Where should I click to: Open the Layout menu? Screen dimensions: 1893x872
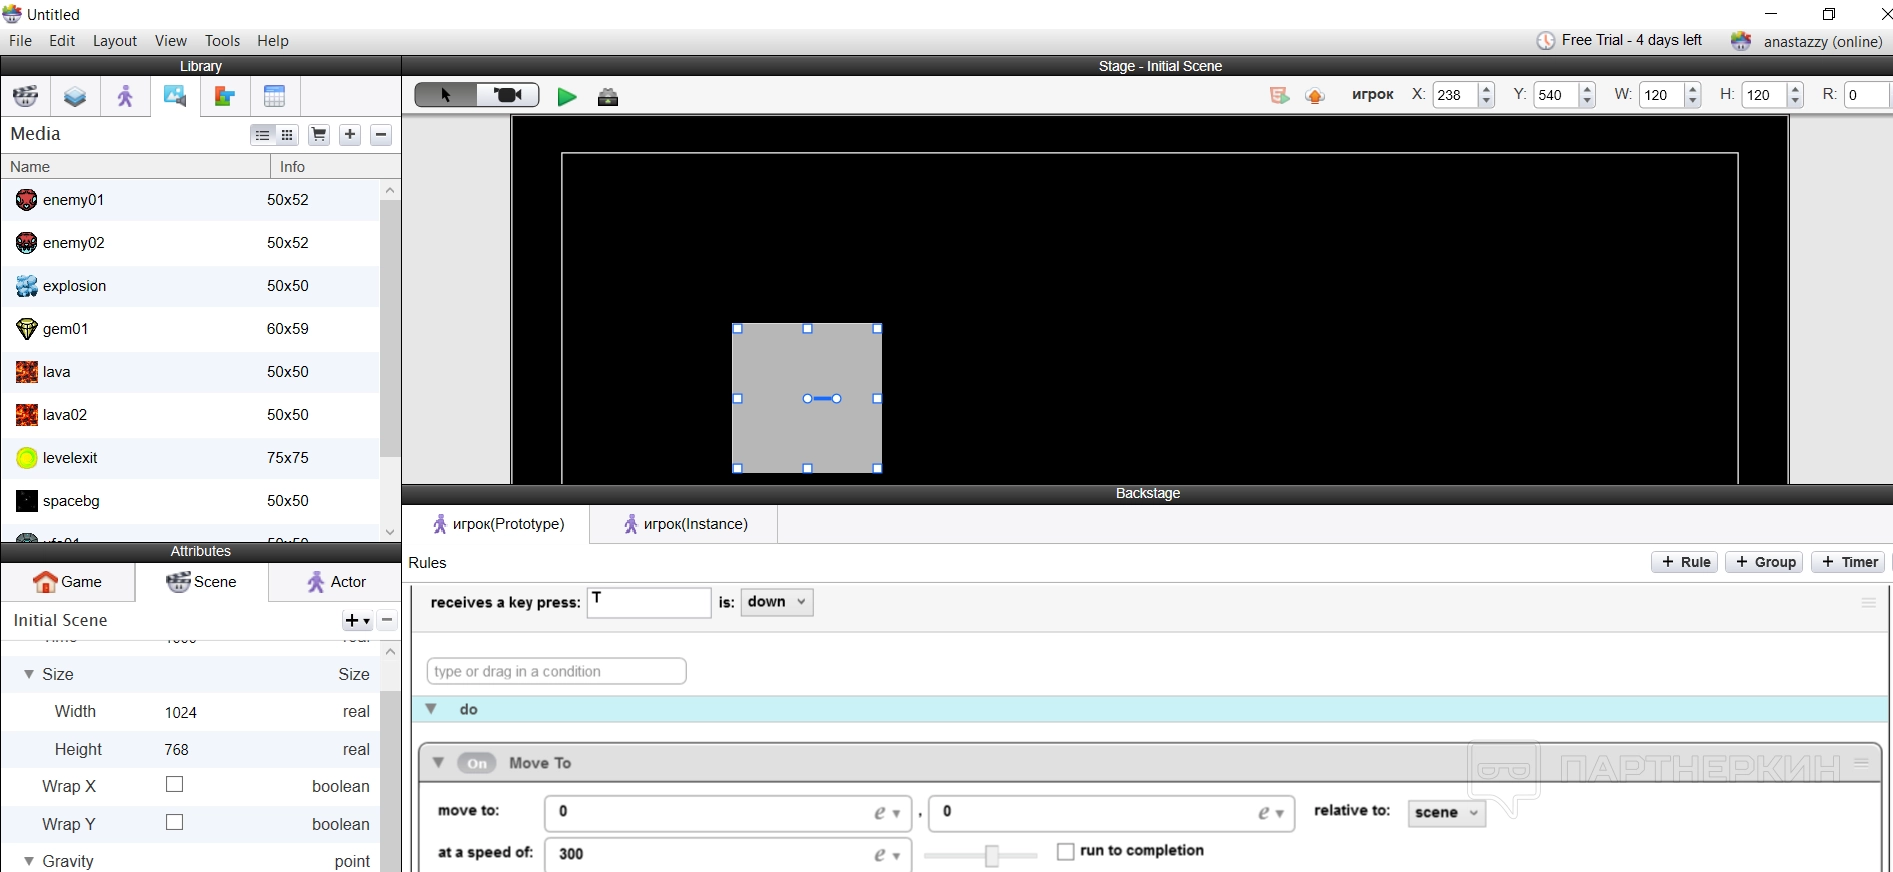tap(115, 41)
